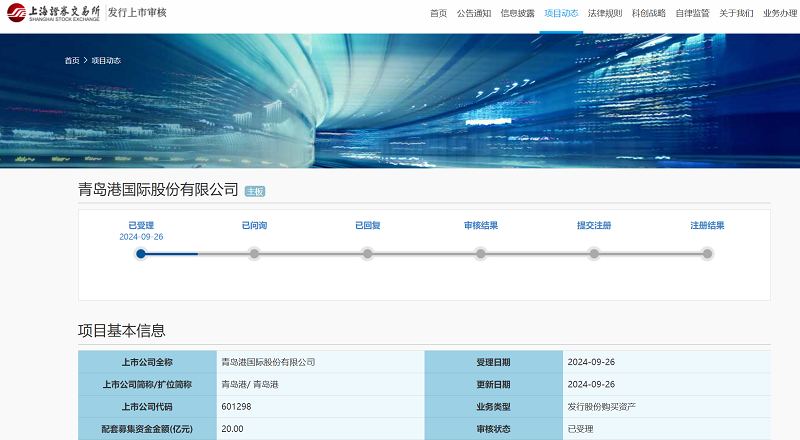The width and height of the screenshot is (800, 440).
Task: Navigate to 自律监管 section
Action: (x=692, y=13)
